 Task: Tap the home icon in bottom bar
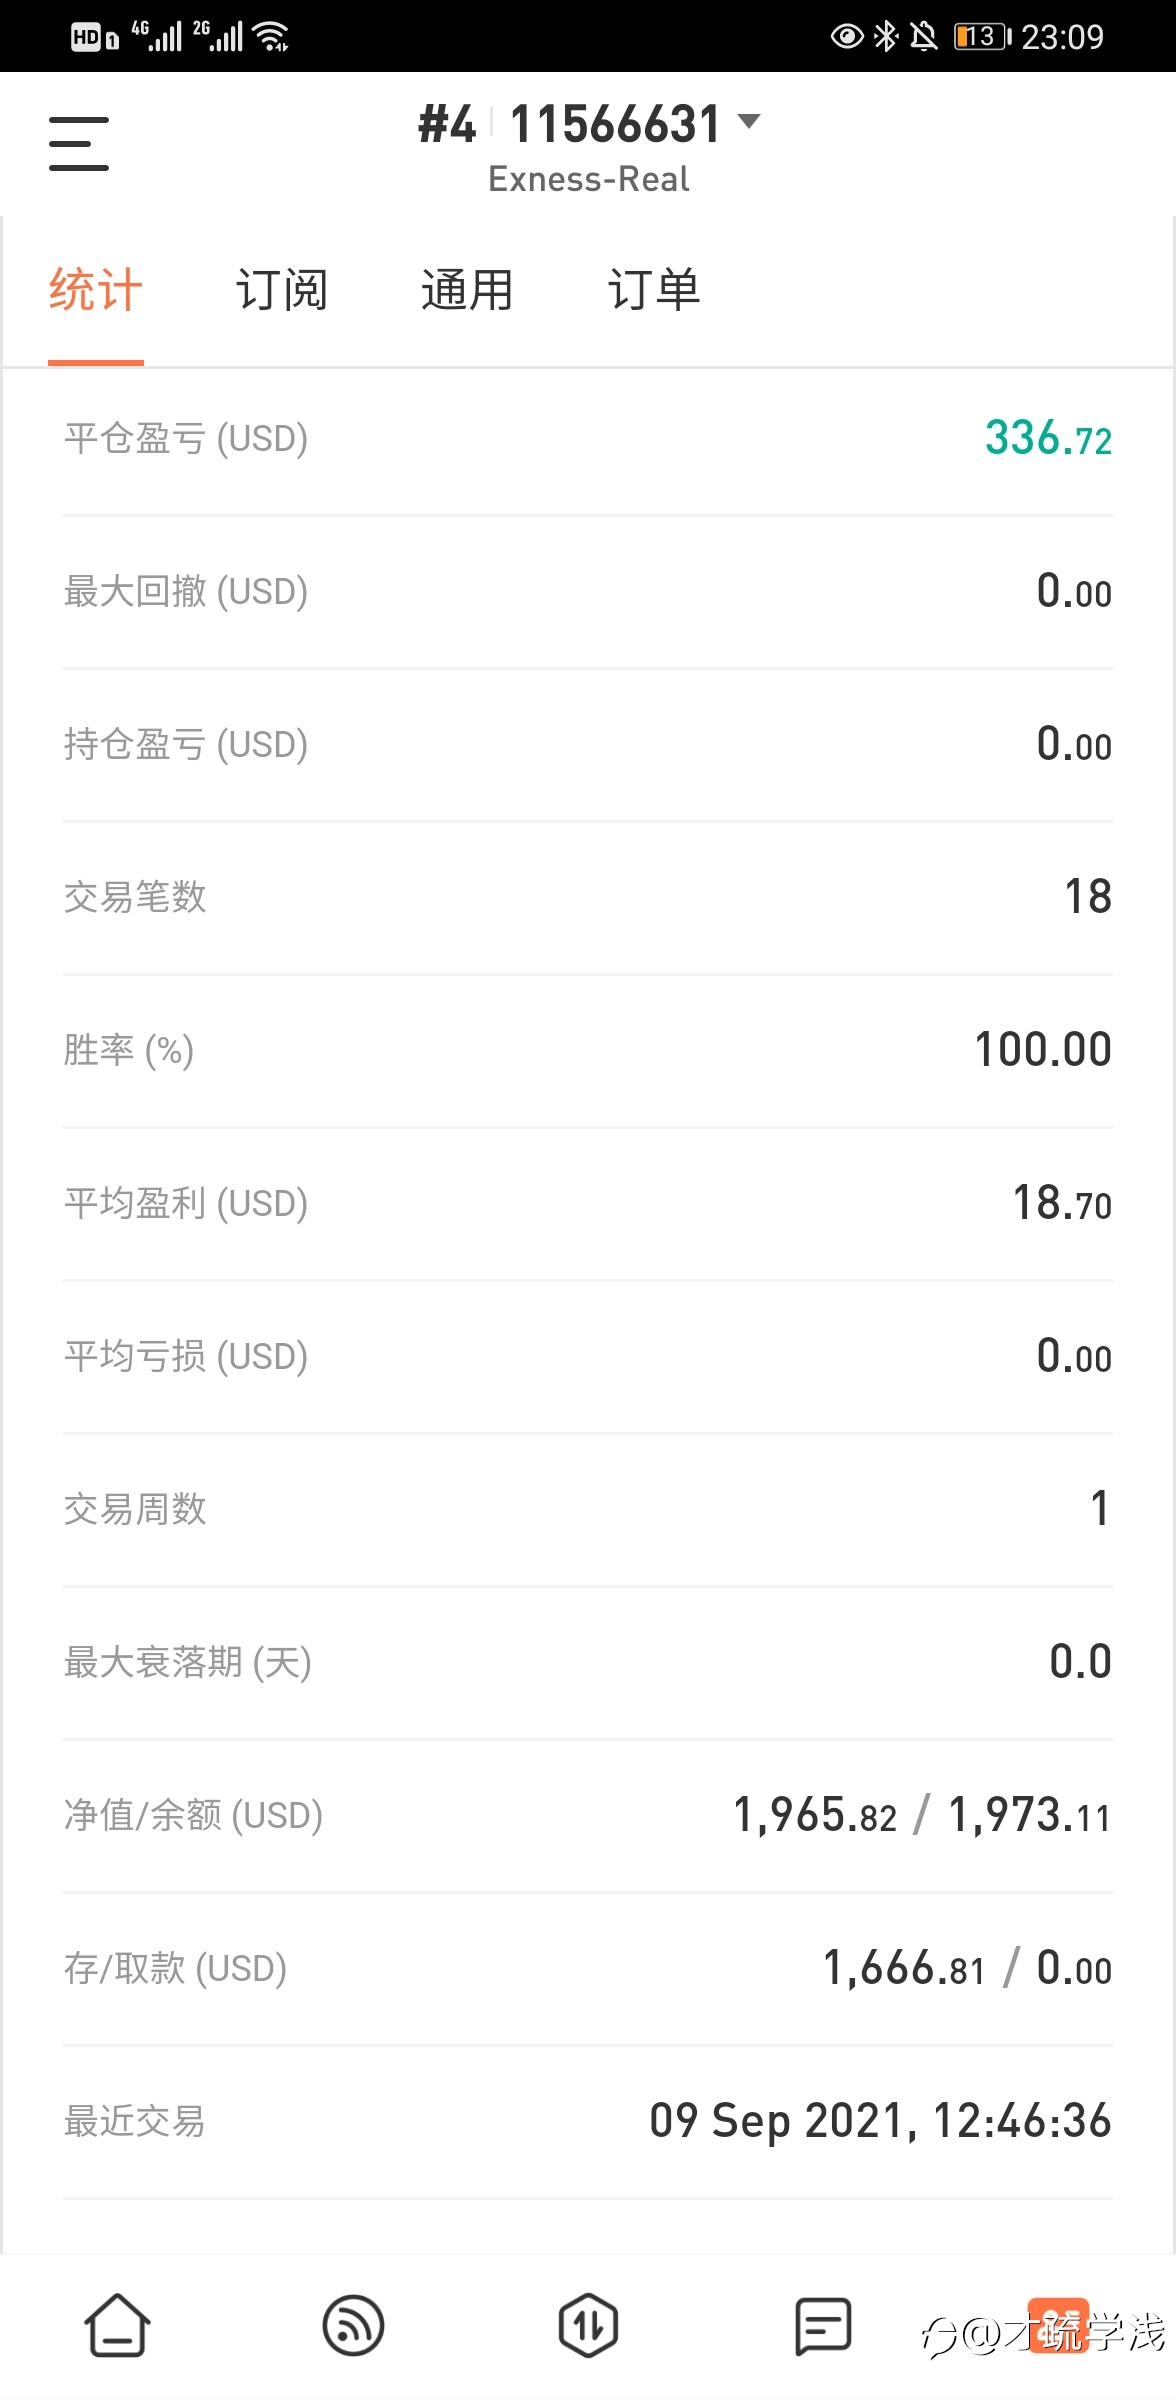[x=118, y=2325]
